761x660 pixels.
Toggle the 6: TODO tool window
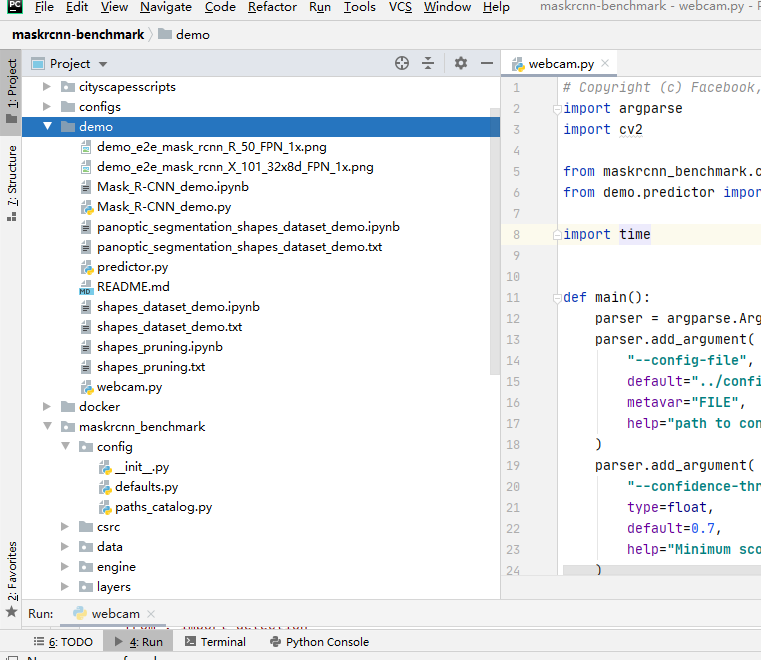63,642
